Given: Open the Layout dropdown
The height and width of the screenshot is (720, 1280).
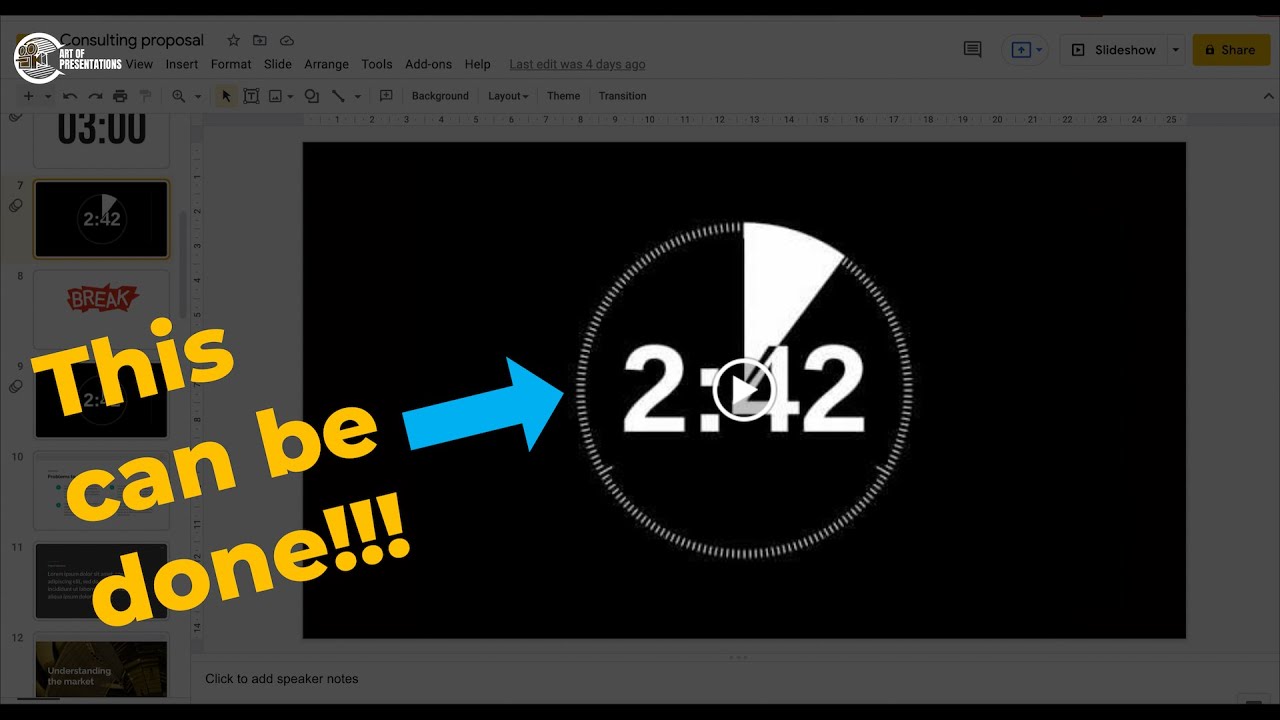Looking at the screenshot, I should 508,96.
